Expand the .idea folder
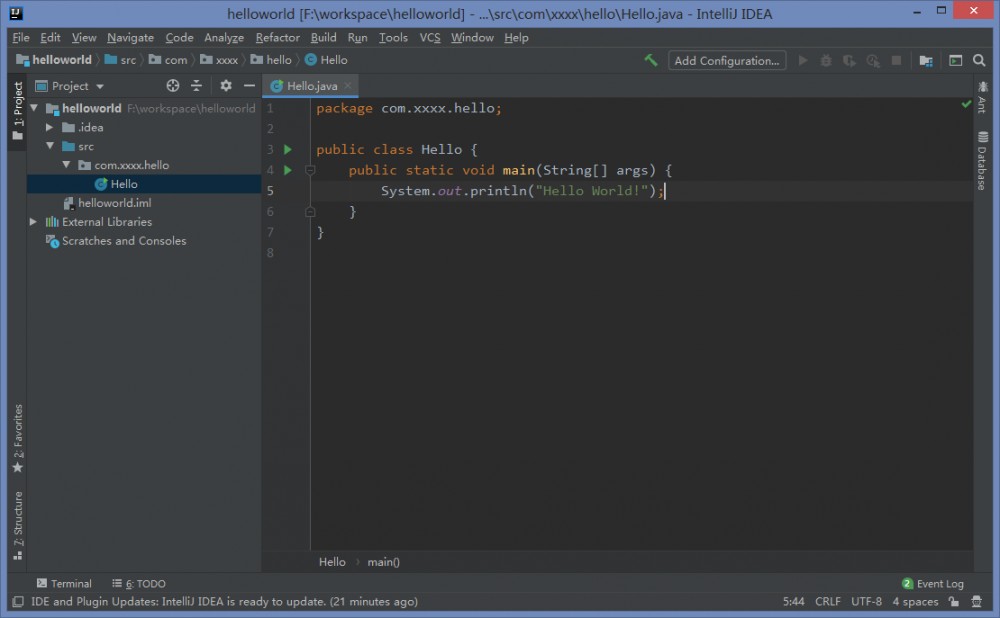 pos(48,127)
